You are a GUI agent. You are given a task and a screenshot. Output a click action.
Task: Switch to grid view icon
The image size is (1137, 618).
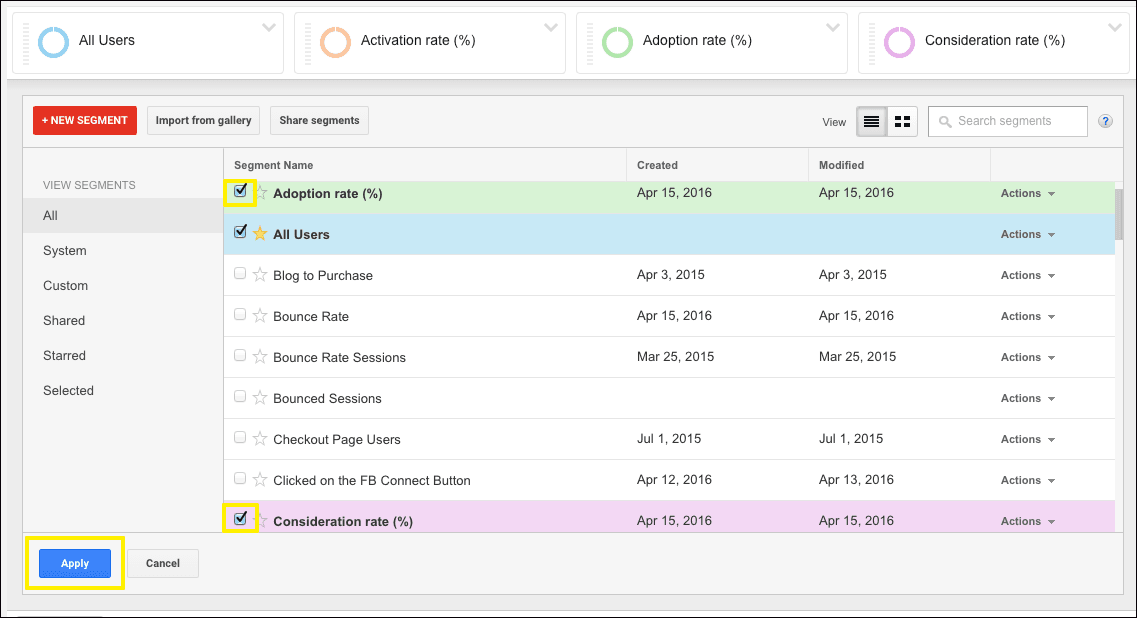[903, 122]
